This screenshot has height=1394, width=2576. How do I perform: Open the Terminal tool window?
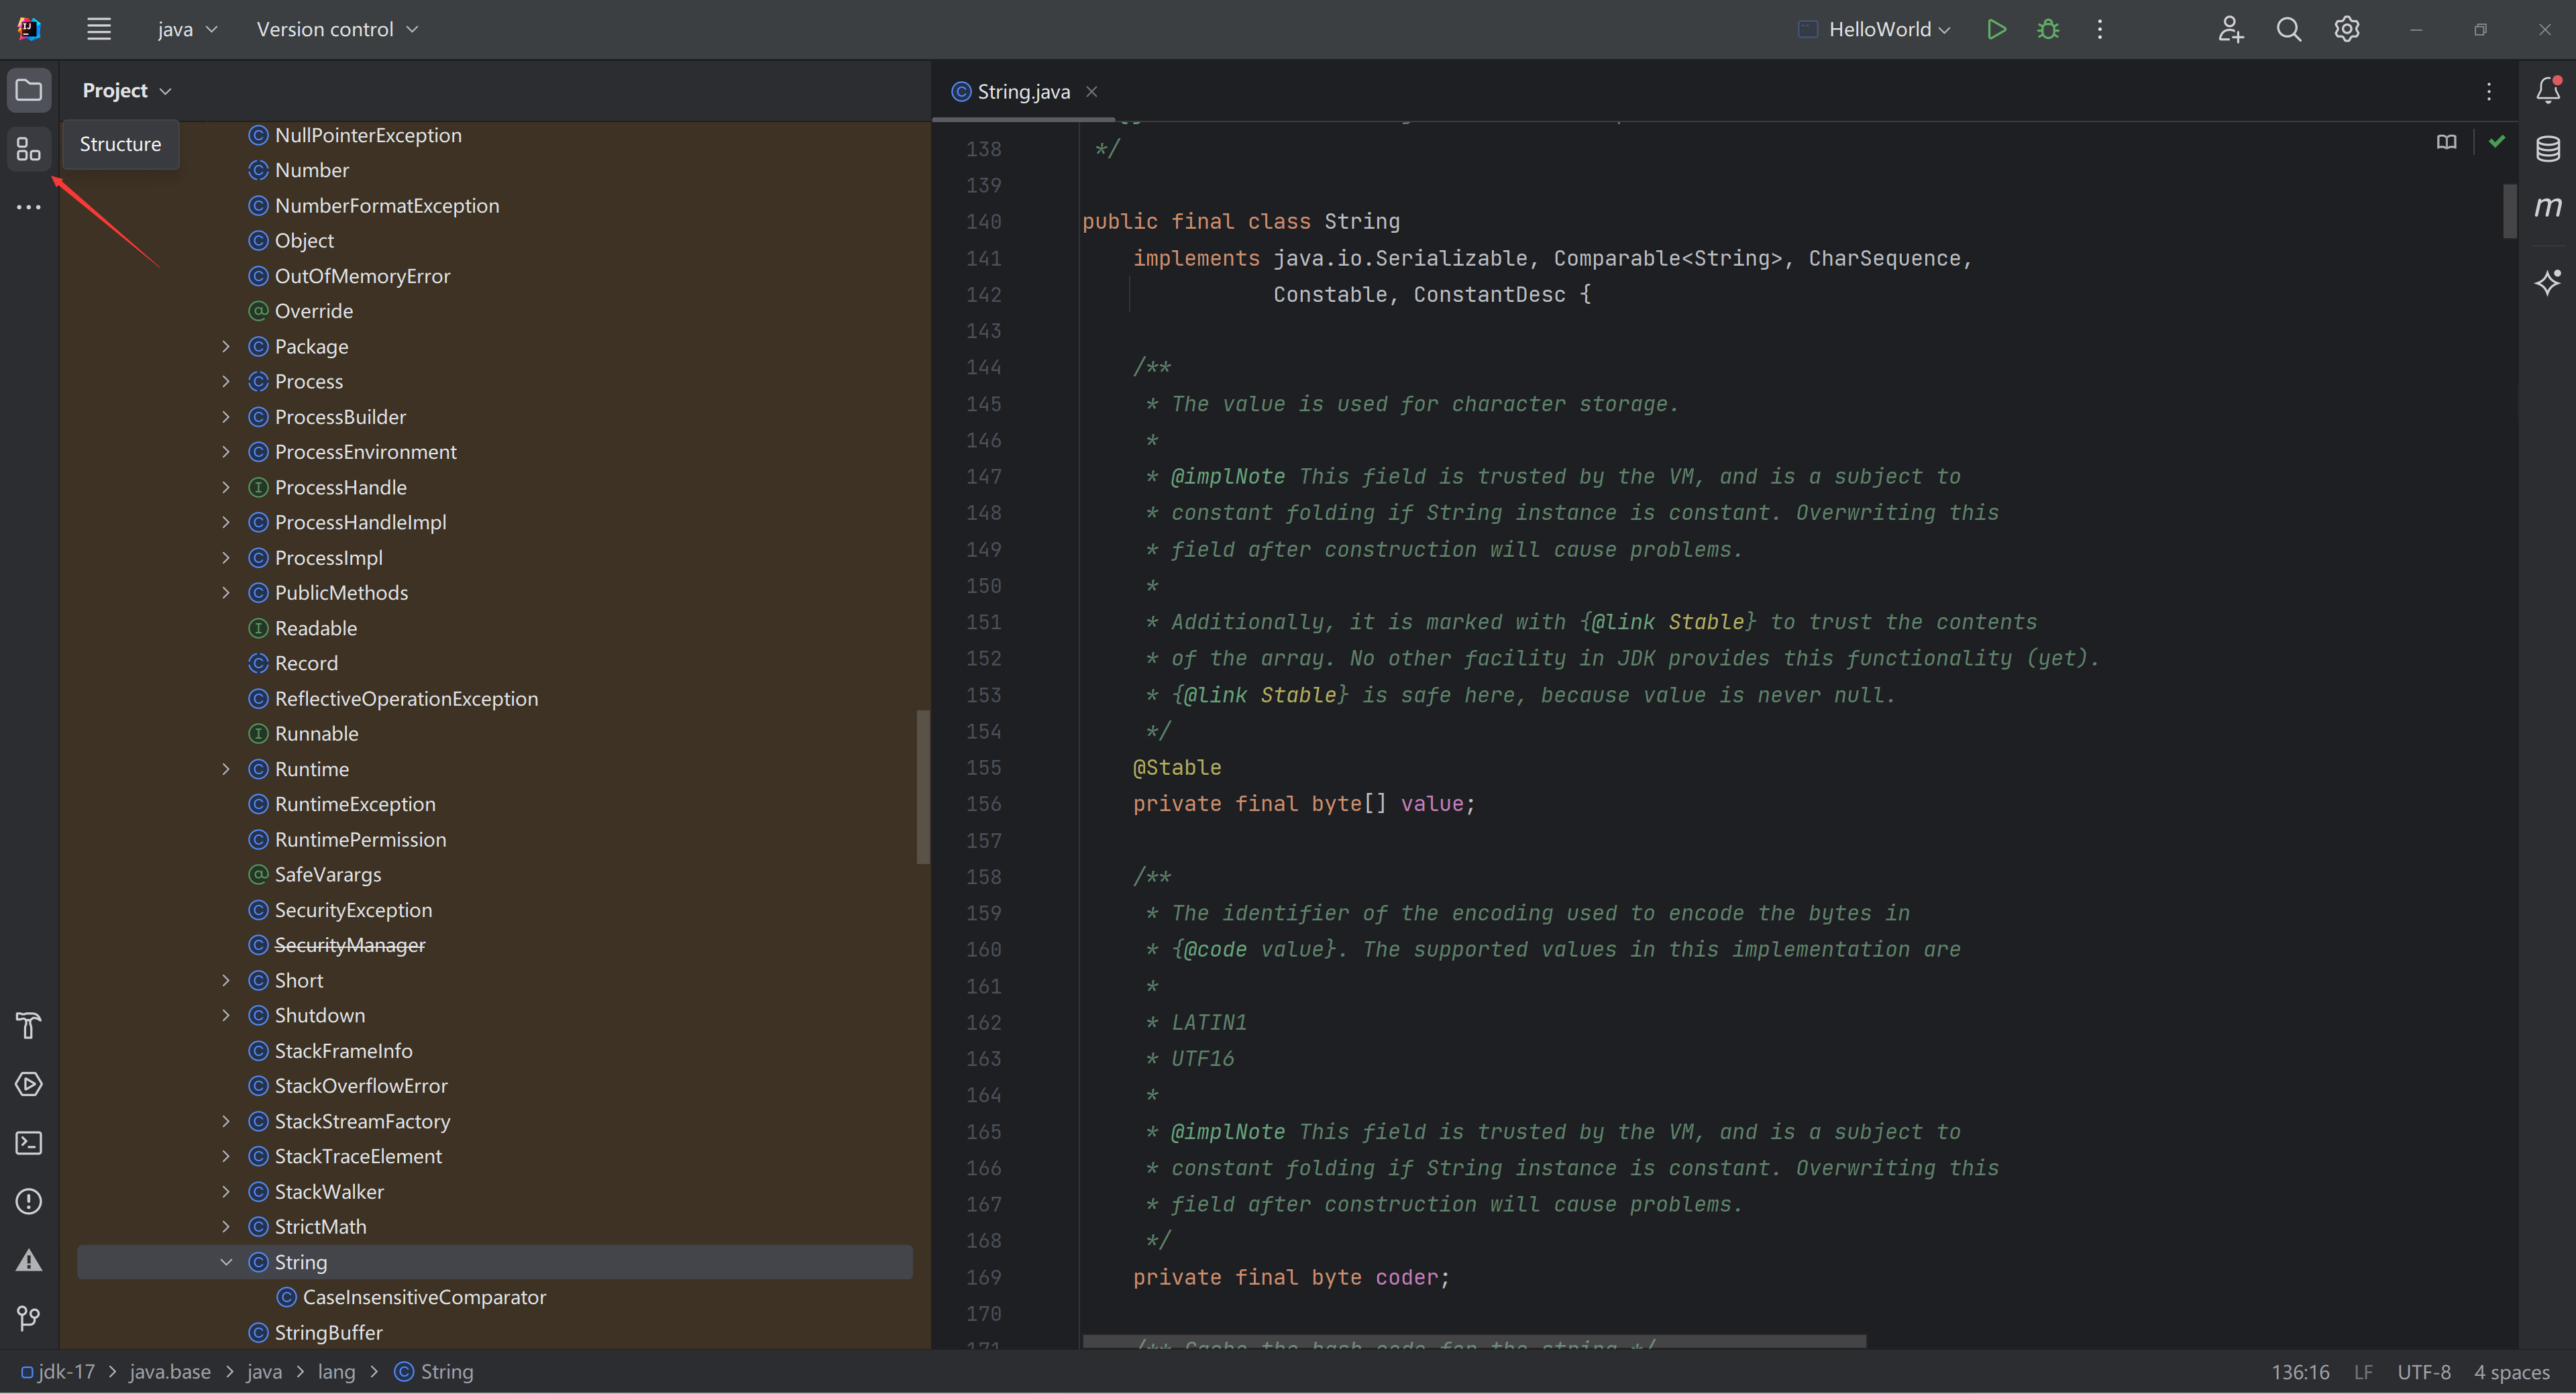(x=29, y=1142)
